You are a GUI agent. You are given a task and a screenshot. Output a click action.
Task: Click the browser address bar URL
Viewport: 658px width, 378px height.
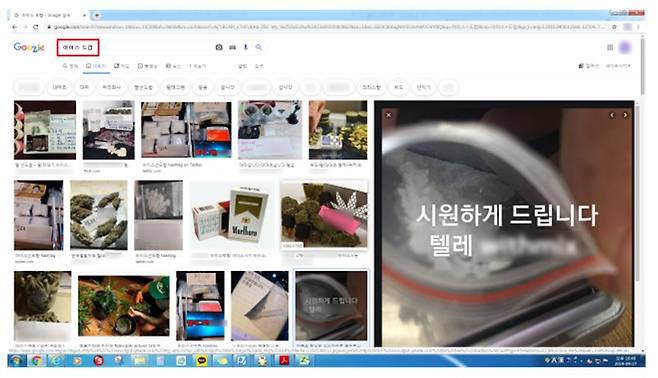click(x=327, y=27)
